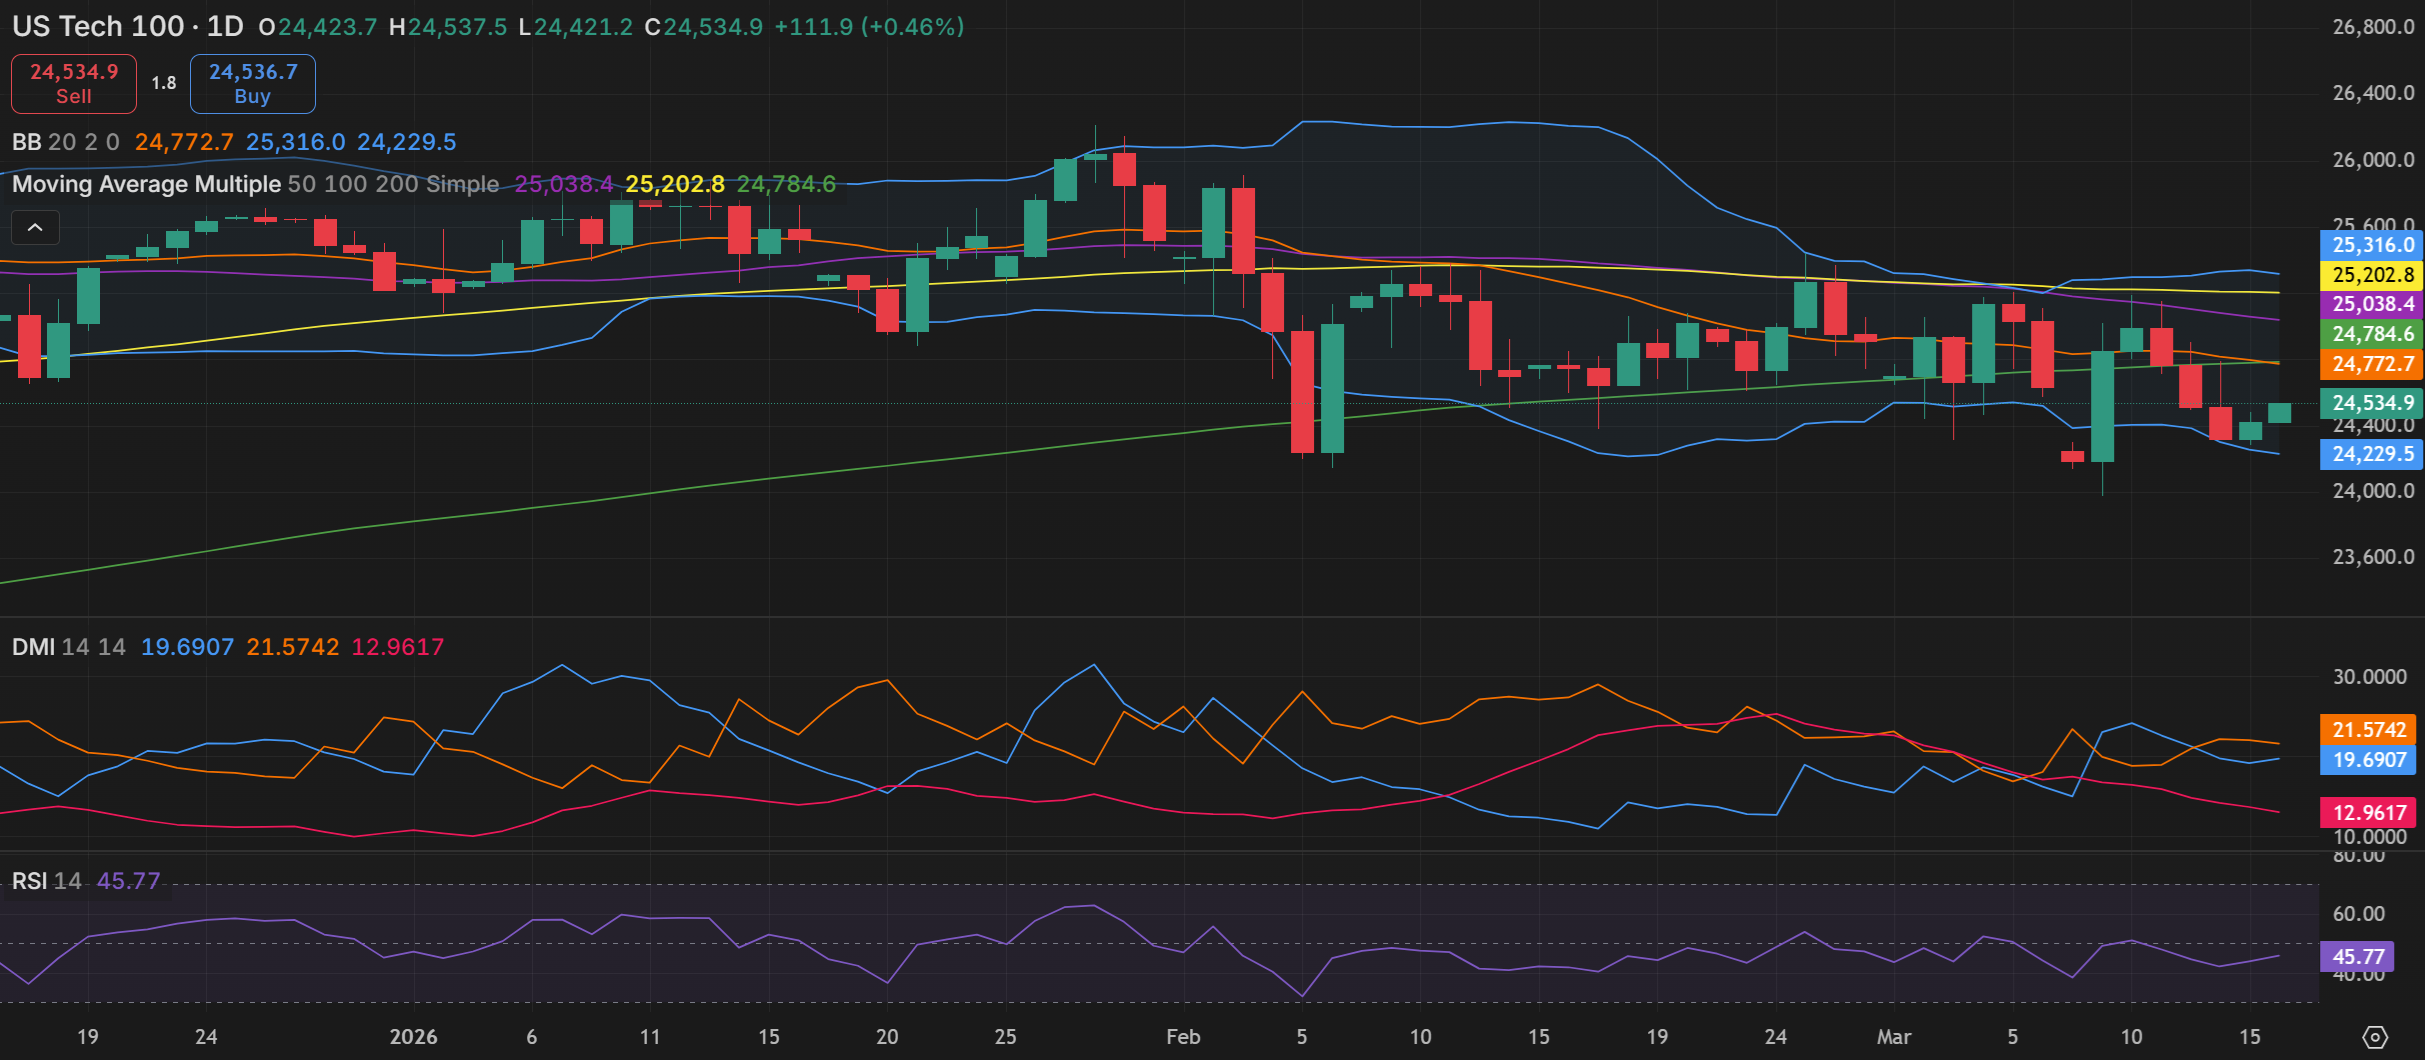Click the orange 21.5742 DMI axis tag
2425x1060 pixels.
click(2368, 730)
